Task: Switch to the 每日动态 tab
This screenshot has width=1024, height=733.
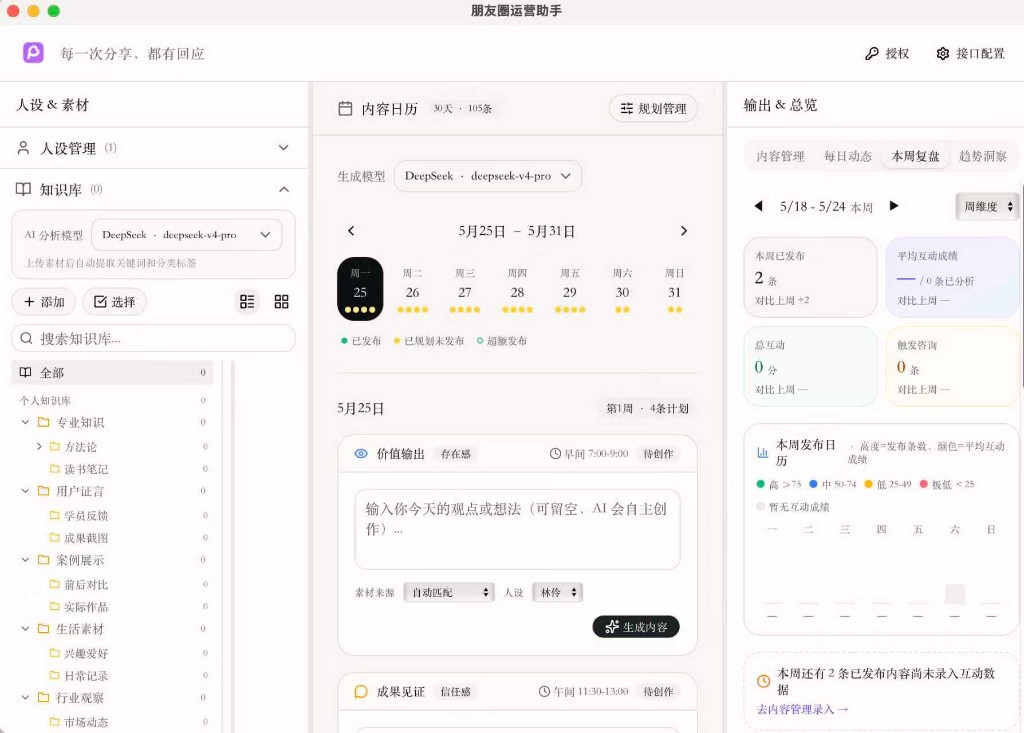Action: click(x=847, y=156)
